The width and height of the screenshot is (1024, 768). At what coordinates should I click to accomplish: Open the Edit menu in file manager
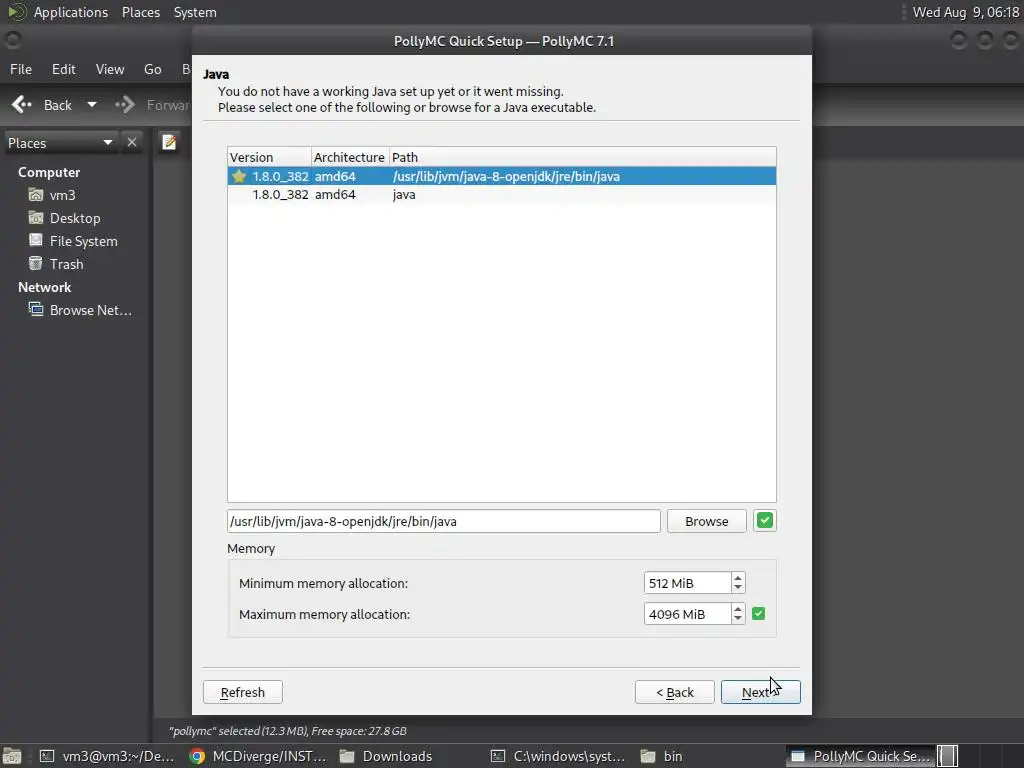tap(63, 69)
